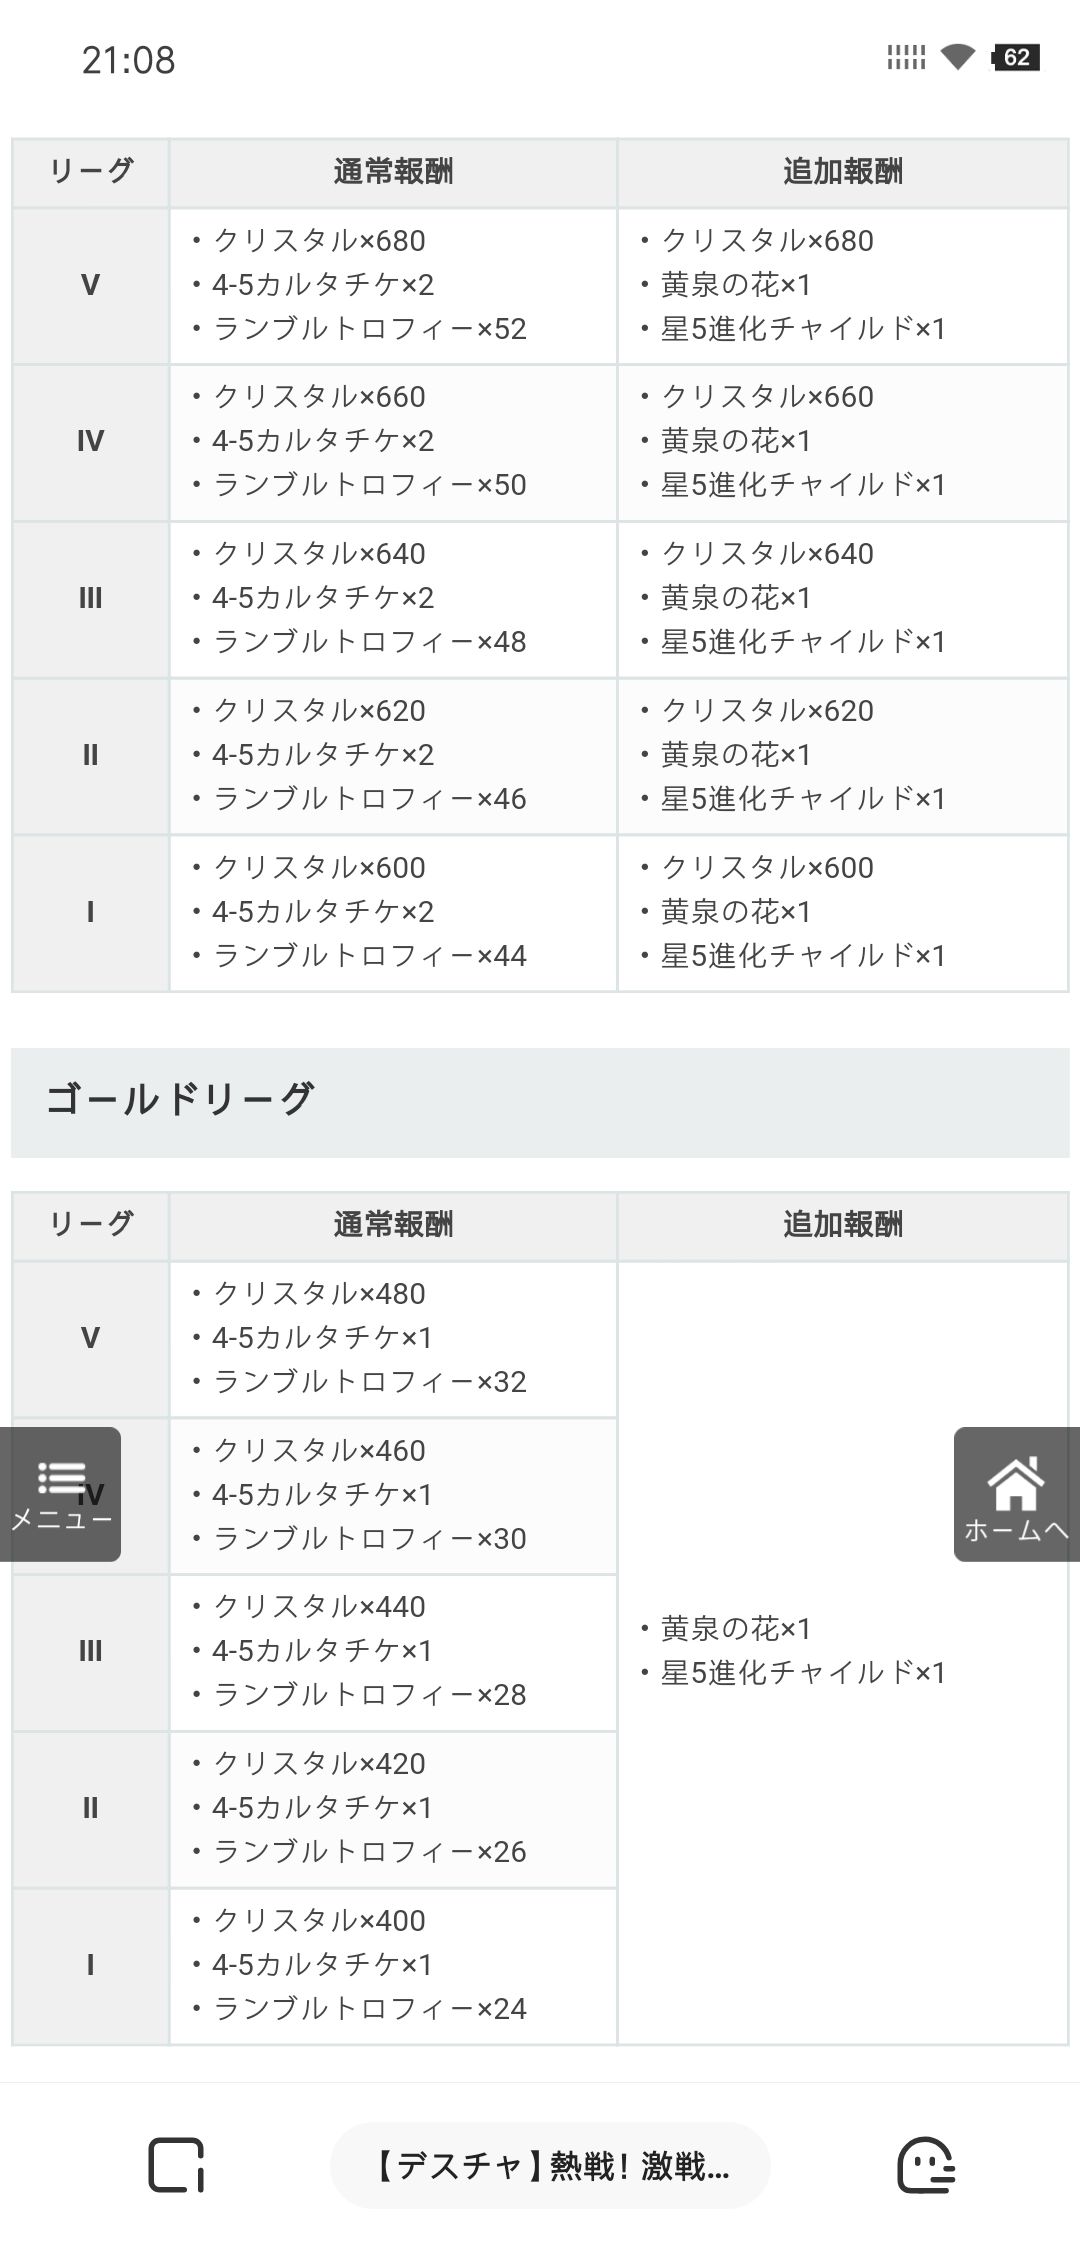Tap the Gold League 黄泉の花×1 extra reward

tap(736, 1629)
